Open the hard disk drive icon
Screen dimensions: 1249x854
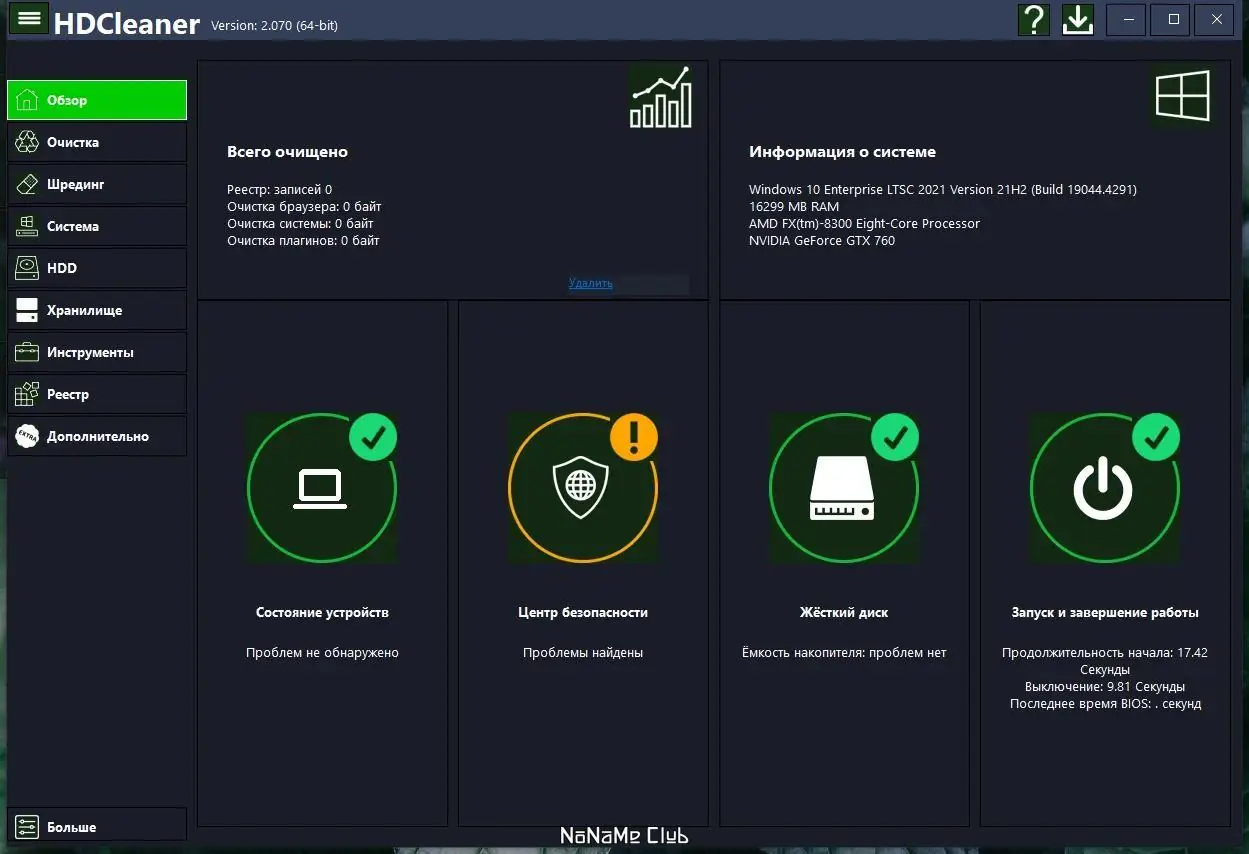843,489
